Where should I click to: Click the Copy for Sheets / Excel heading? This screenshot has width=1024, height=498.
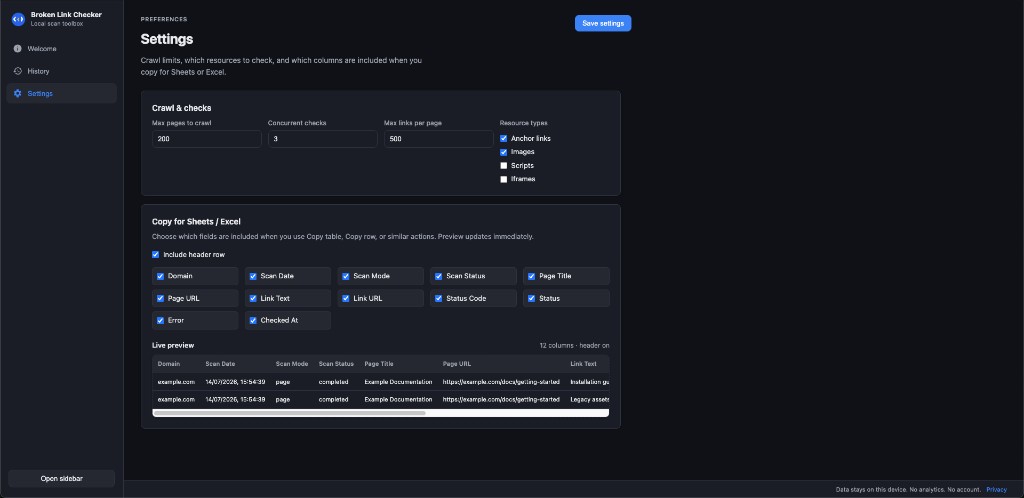tap(197, 222)
